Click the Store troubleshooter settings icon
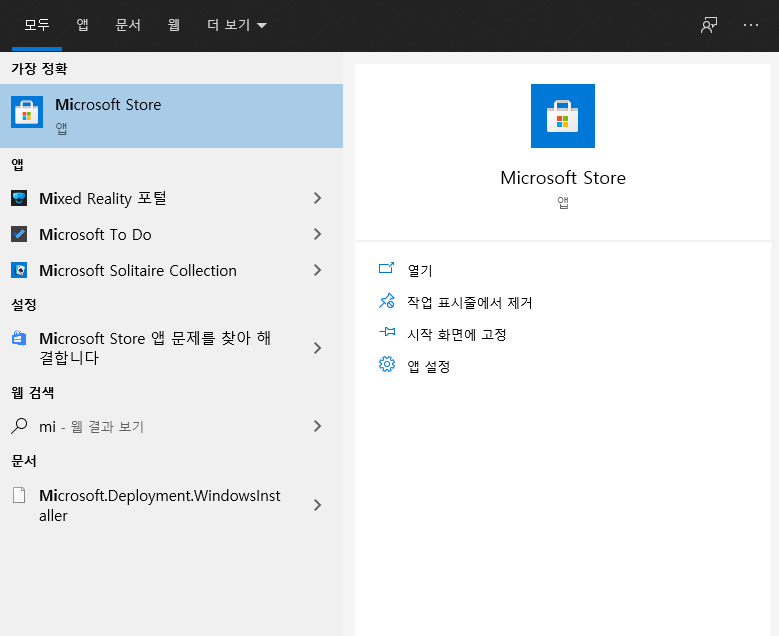The image size is (779, 636). (19, 338)
